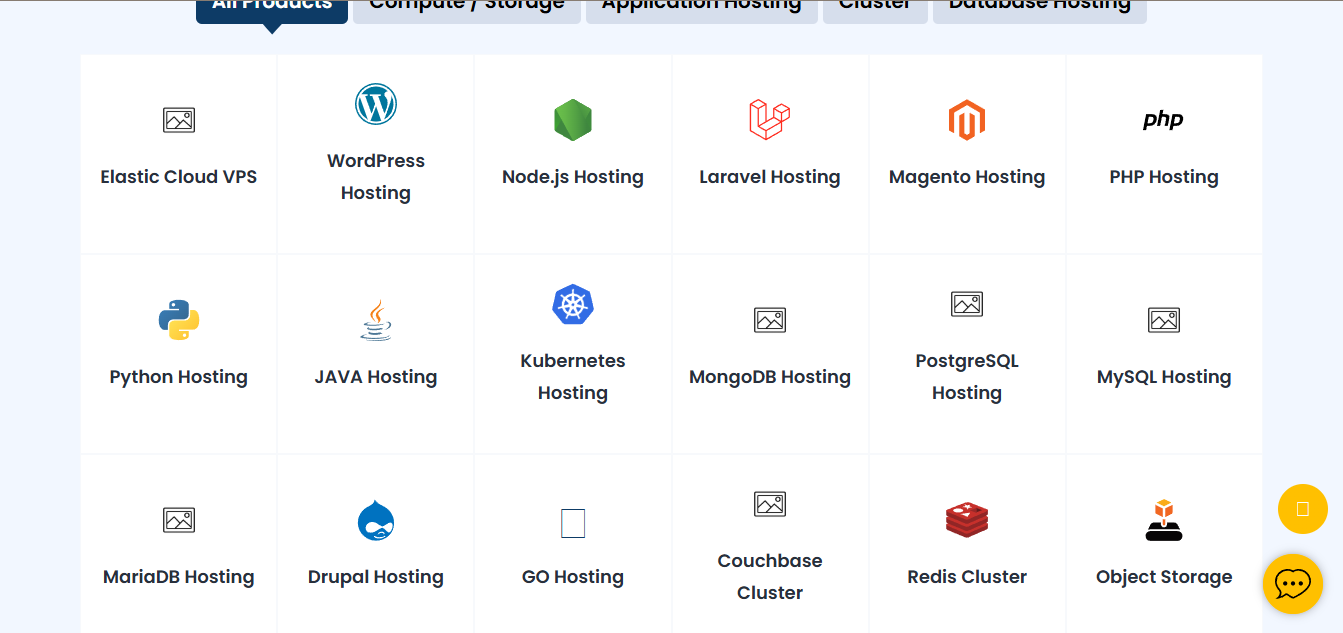This screenshot has width=1343, height=633.
Task: Switch to the Application Hosting tab
Action: (x=701, y=8)
